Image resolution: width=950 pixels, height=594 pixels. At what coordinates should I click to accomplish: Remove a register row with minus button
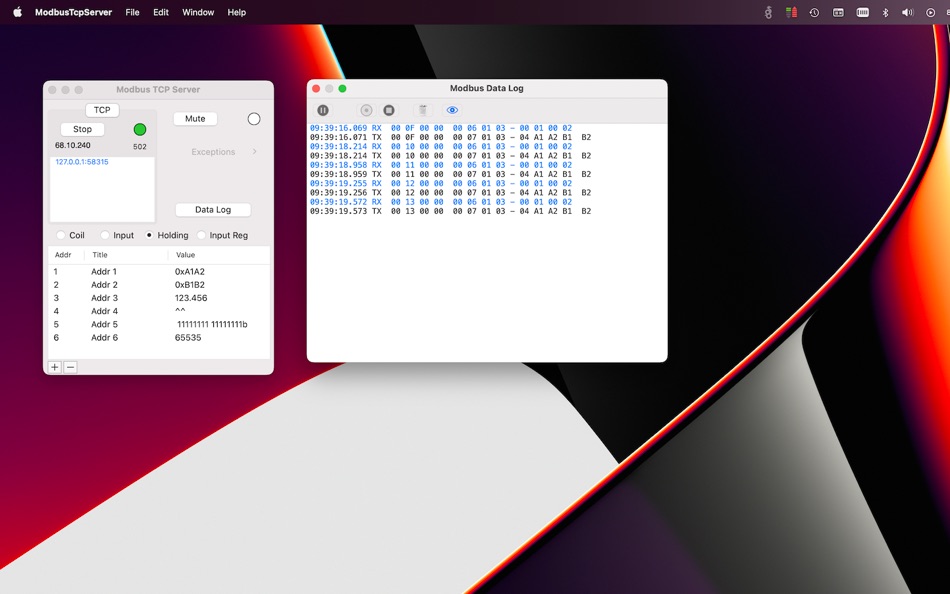(70, 367)
